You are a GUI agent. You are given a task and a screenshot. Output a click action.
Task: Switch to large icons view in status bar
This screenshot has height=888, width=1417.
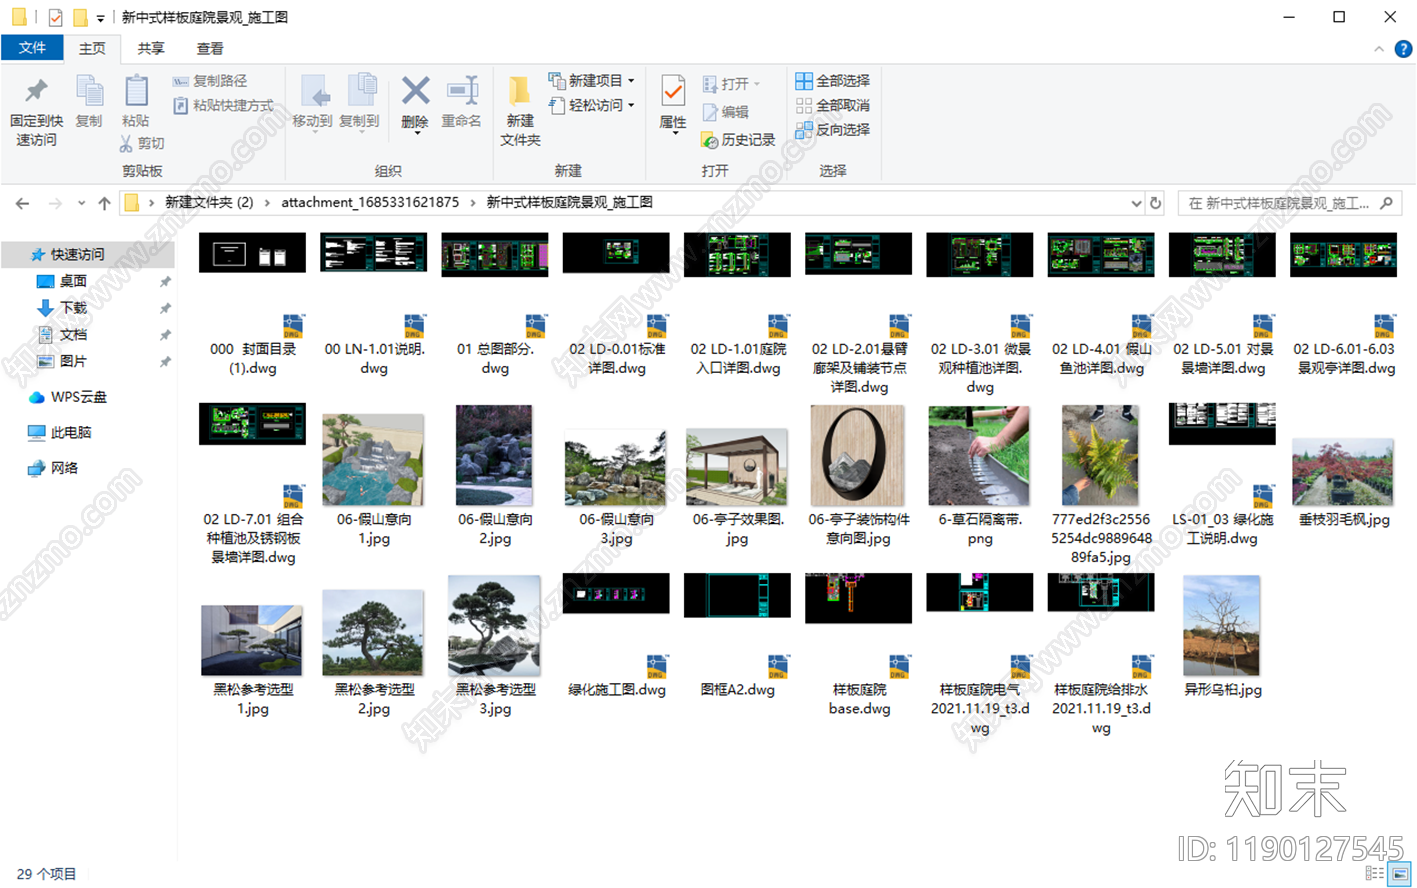[1400, 874]
